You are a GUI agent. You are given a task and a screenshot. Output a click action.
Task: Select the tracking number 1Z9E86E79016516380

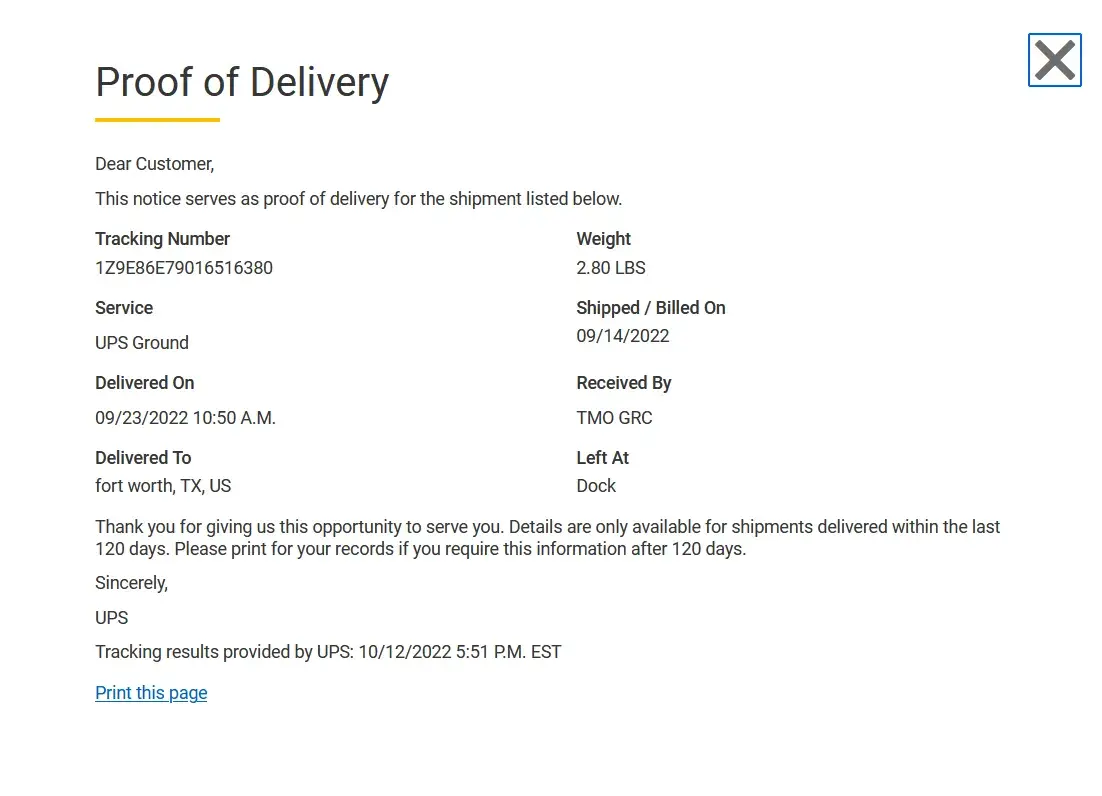[x=184, y=268]
